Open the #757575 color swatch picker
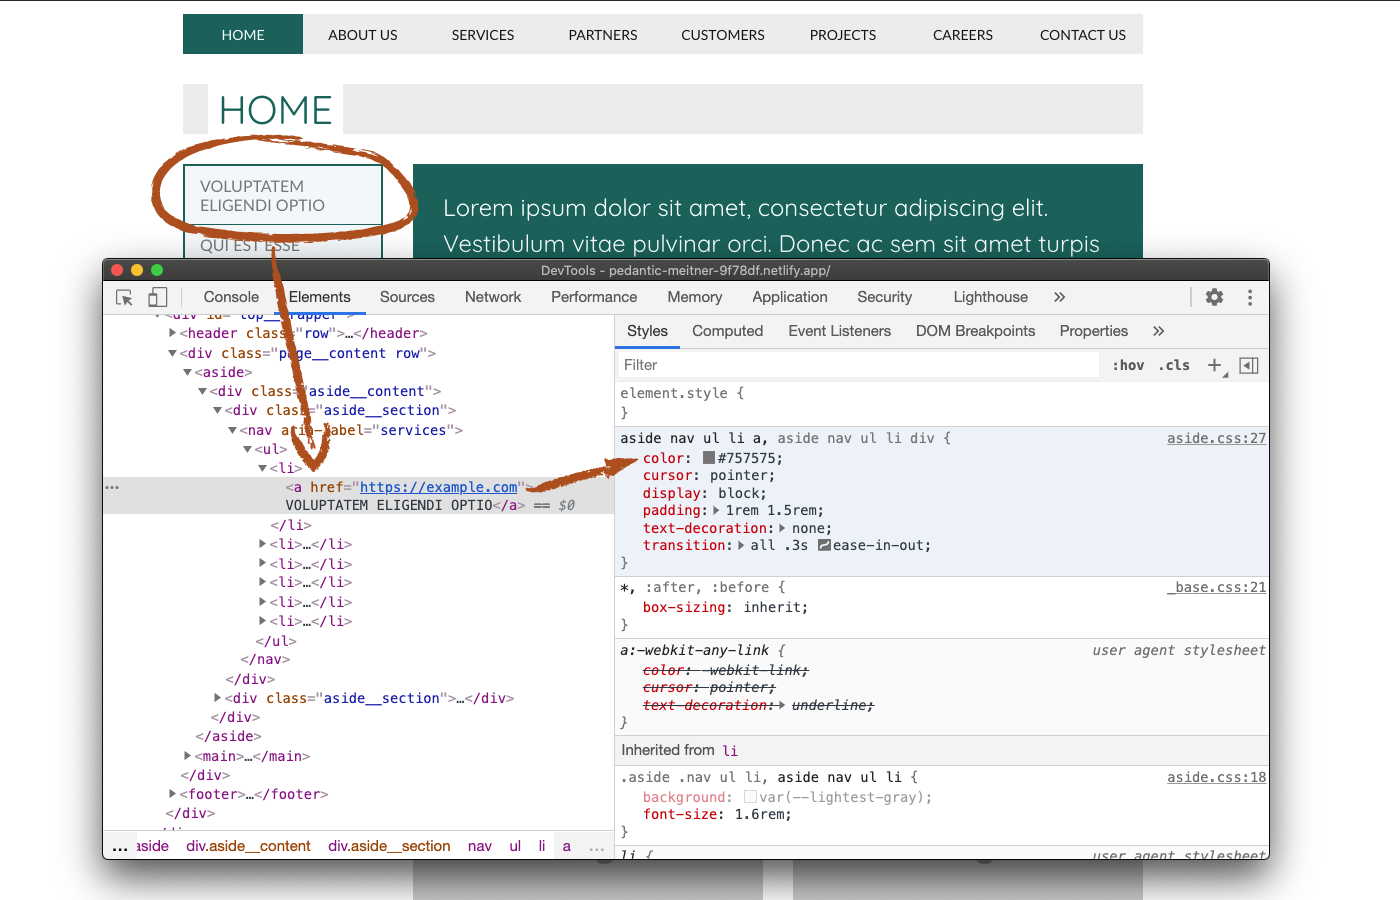This screenshot has width=1400, height=900. 709,458
